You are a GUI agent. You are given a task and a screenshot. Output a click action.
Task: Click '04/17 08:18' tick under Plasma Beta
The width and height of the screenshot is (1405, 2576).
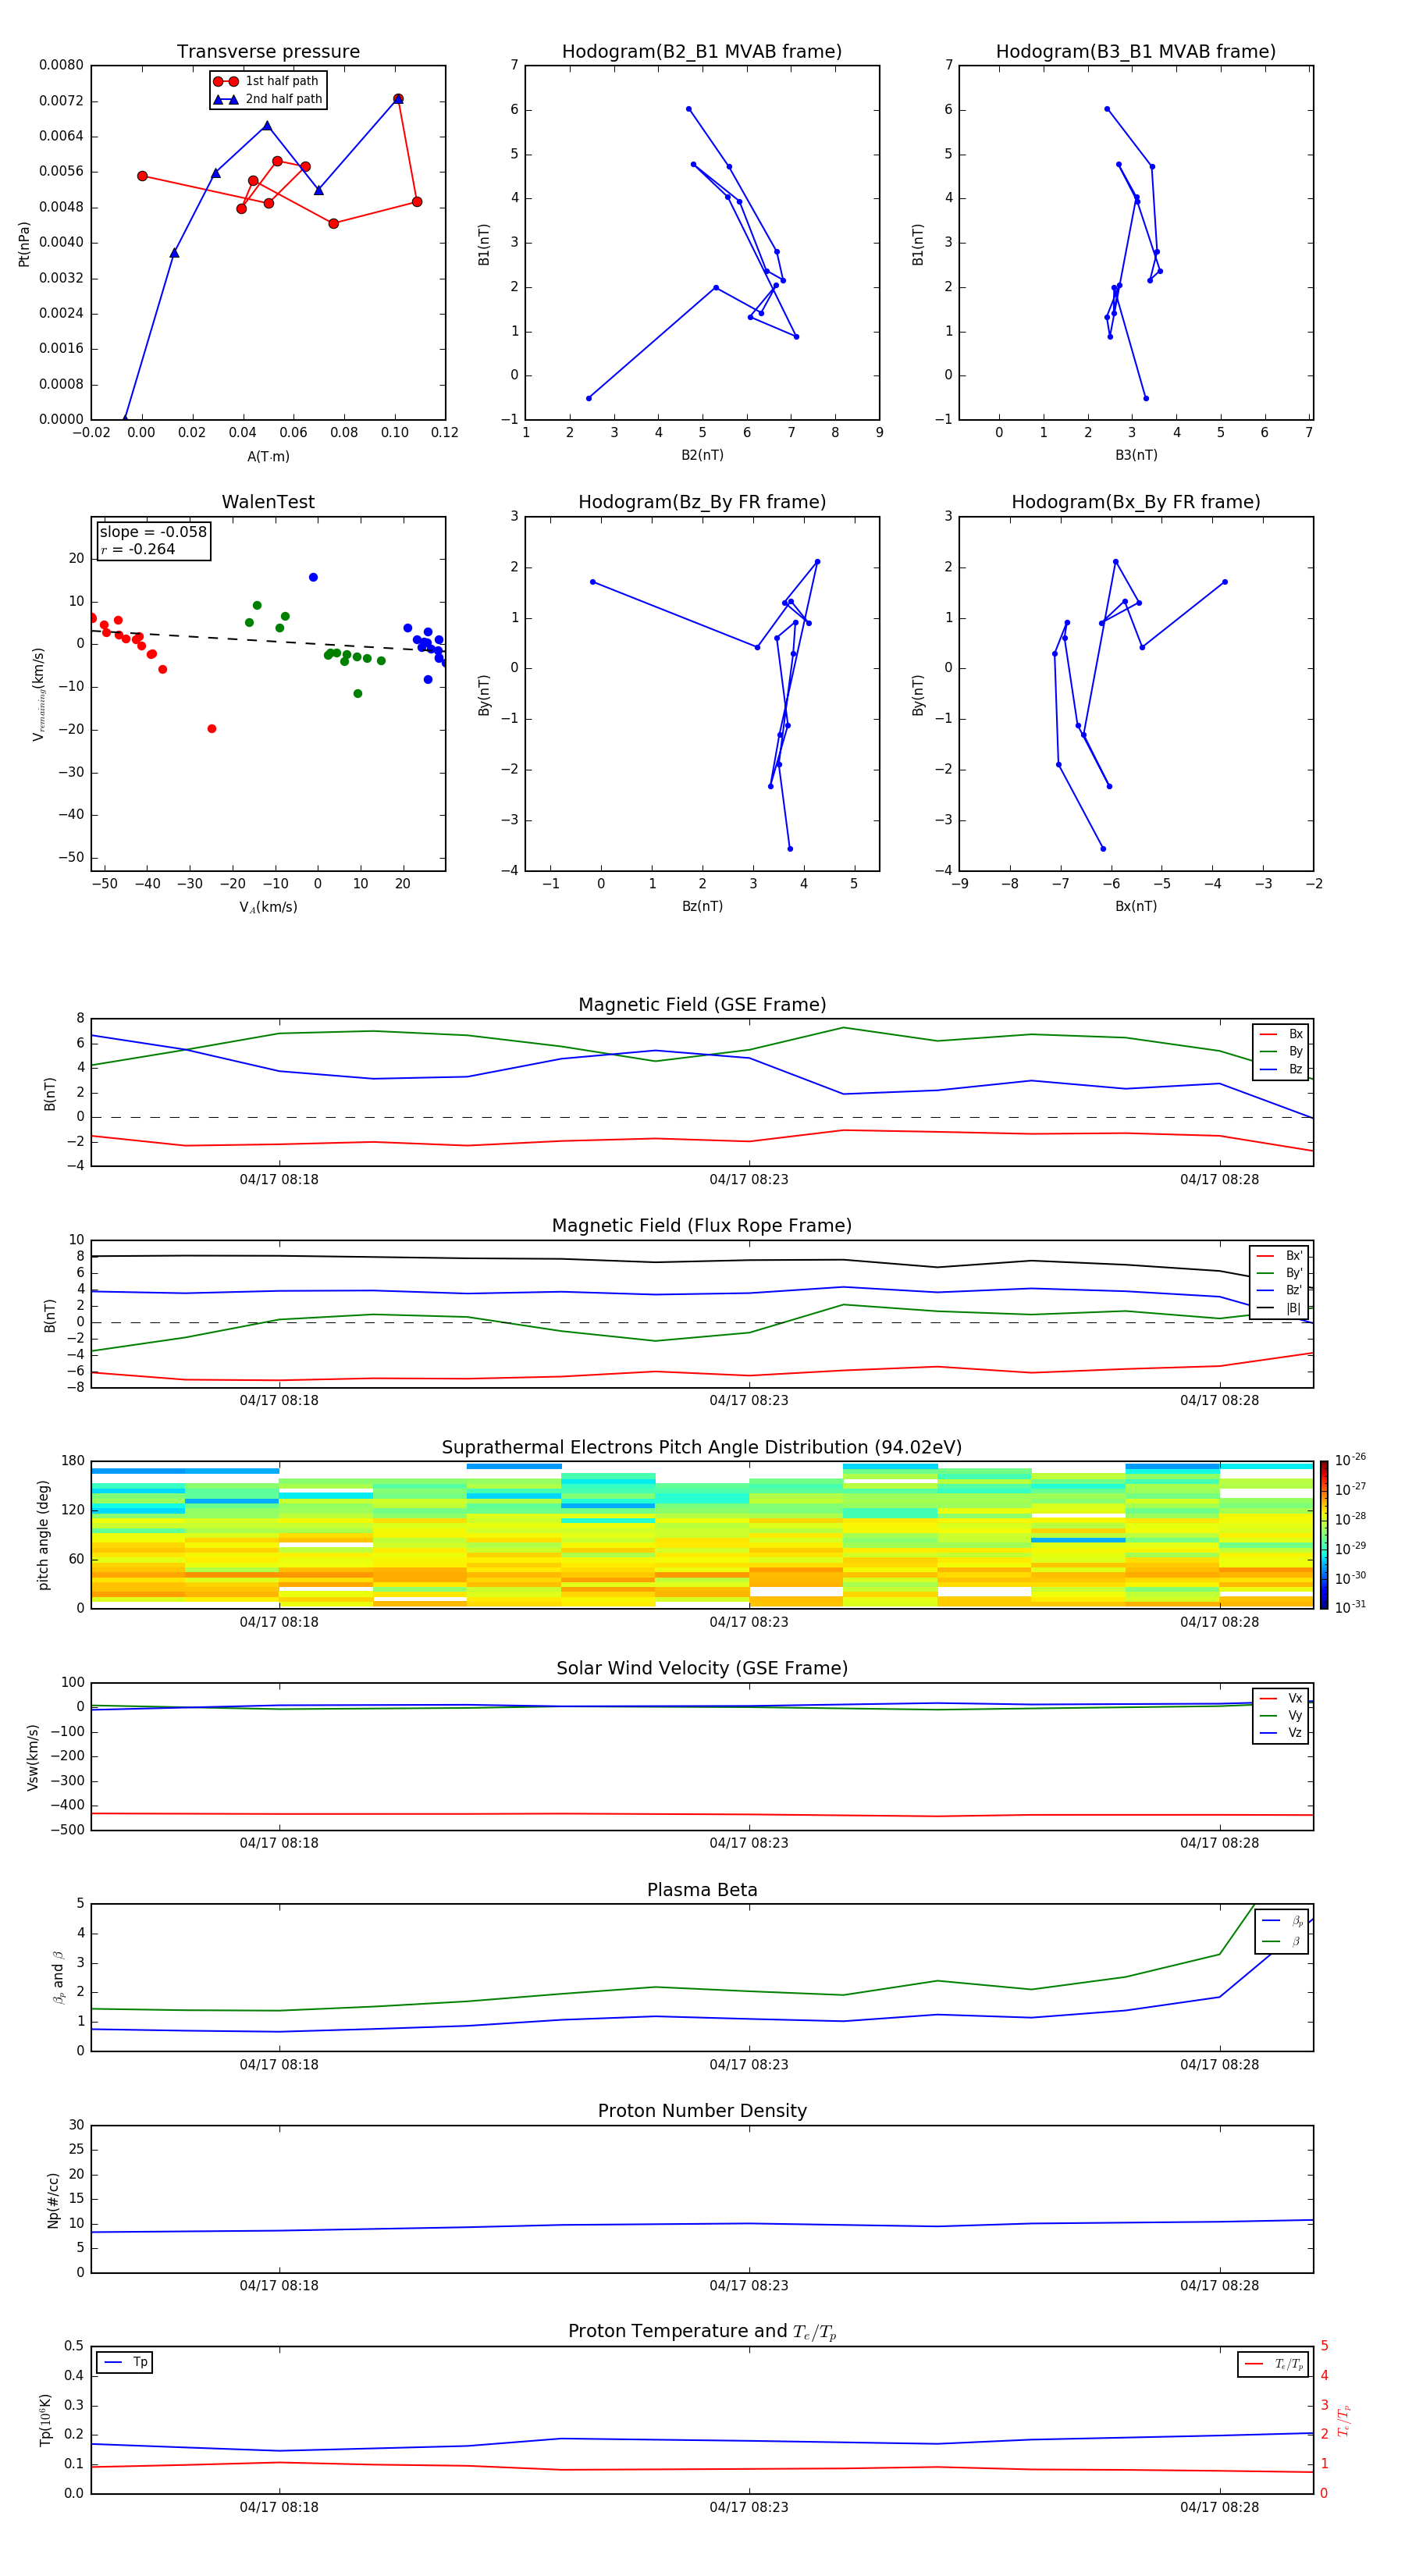[x=279, y=2065]
